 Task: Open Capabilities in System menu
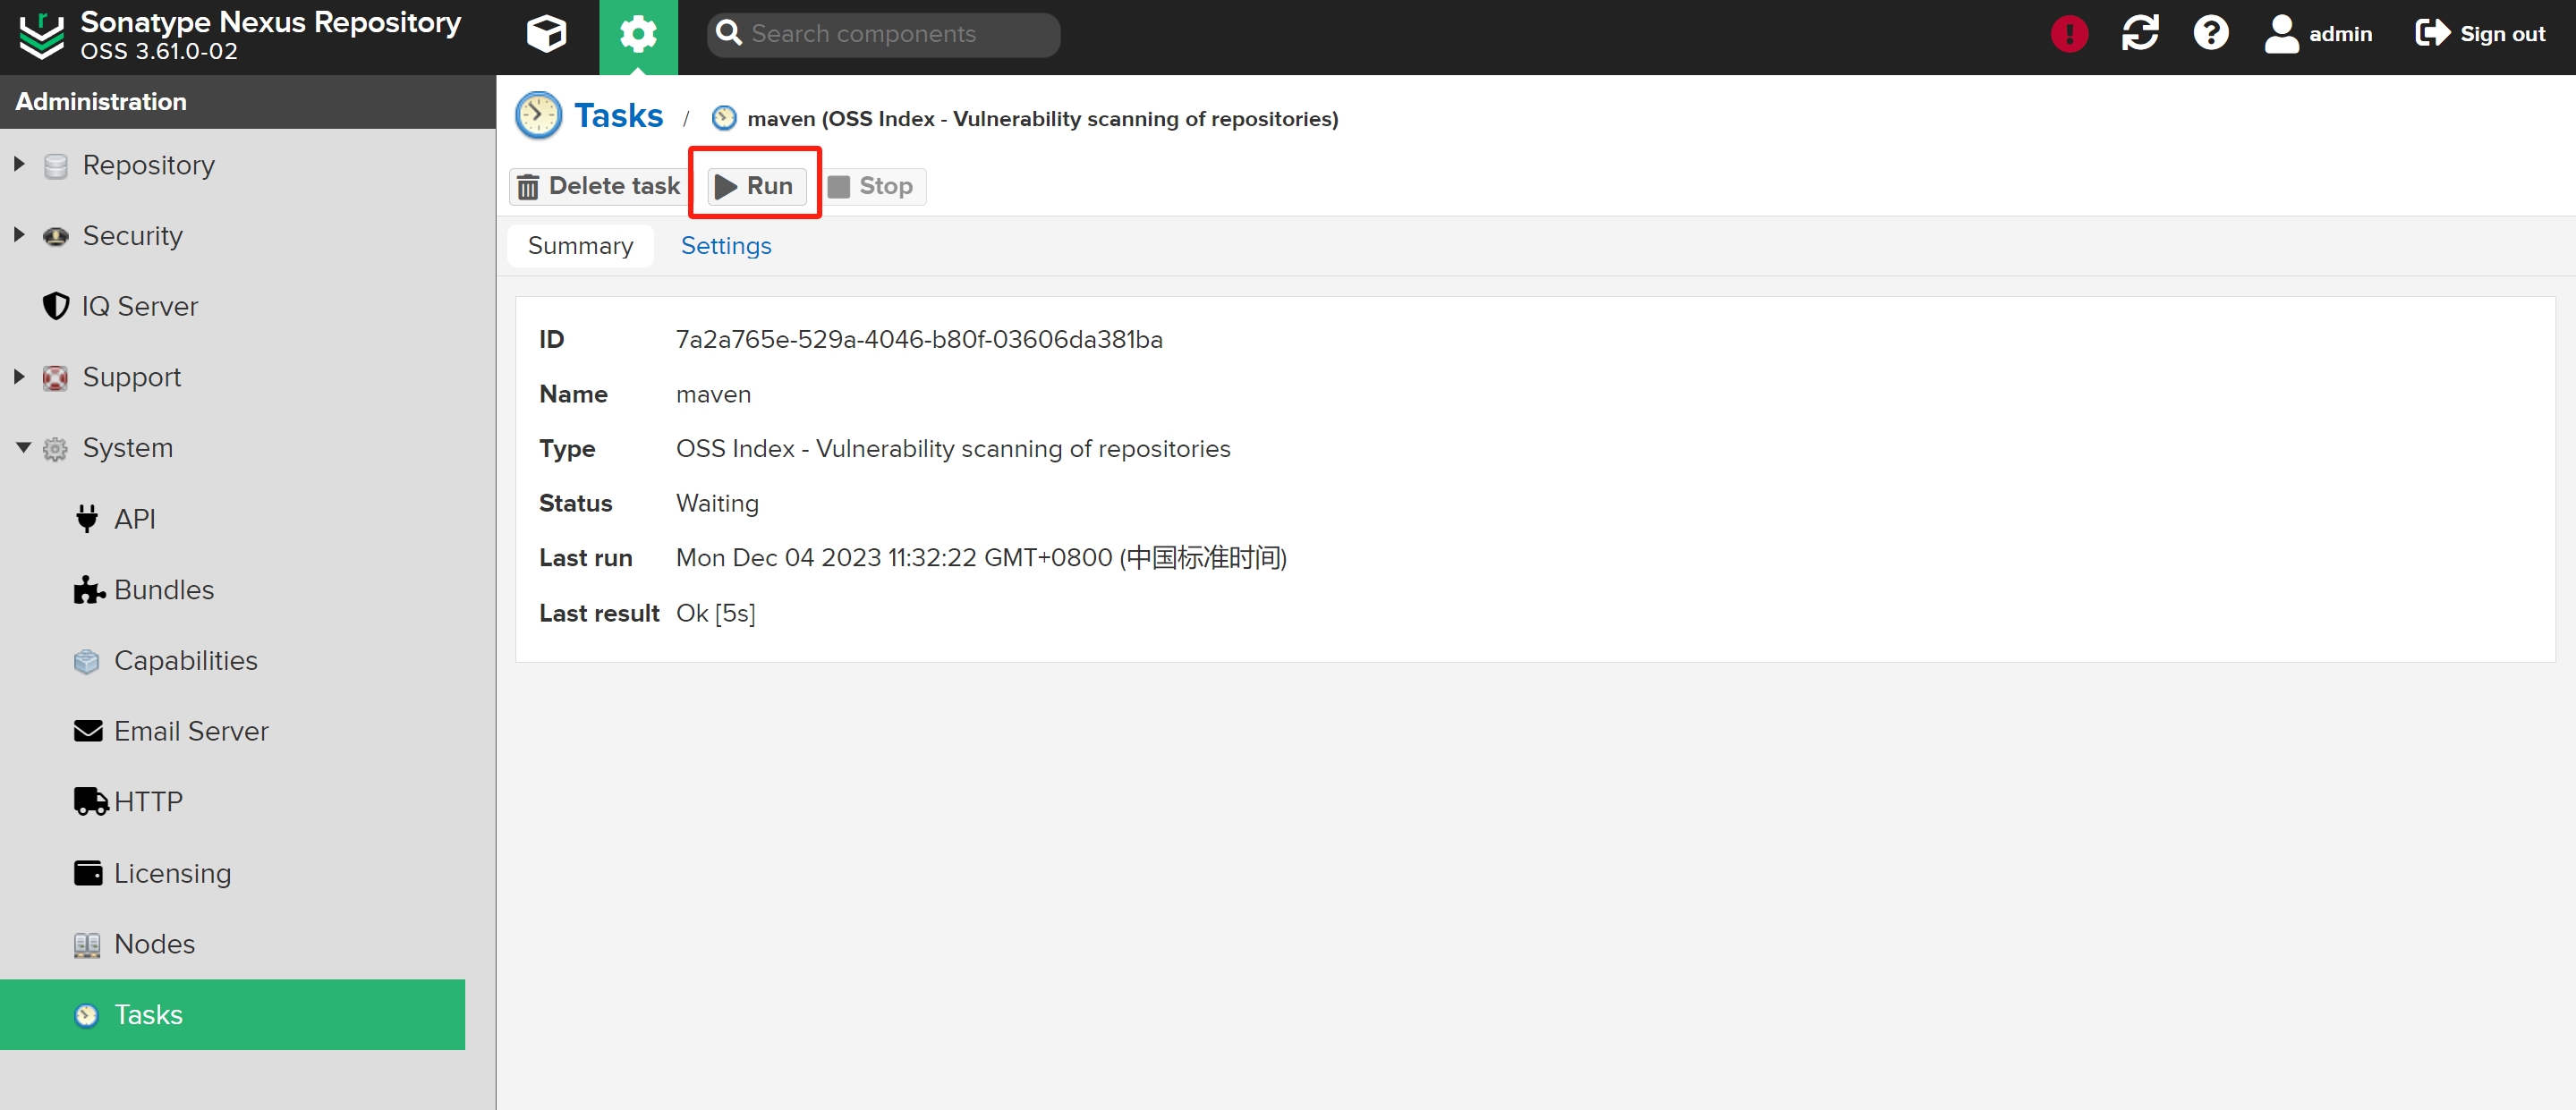tap(185, 661)
